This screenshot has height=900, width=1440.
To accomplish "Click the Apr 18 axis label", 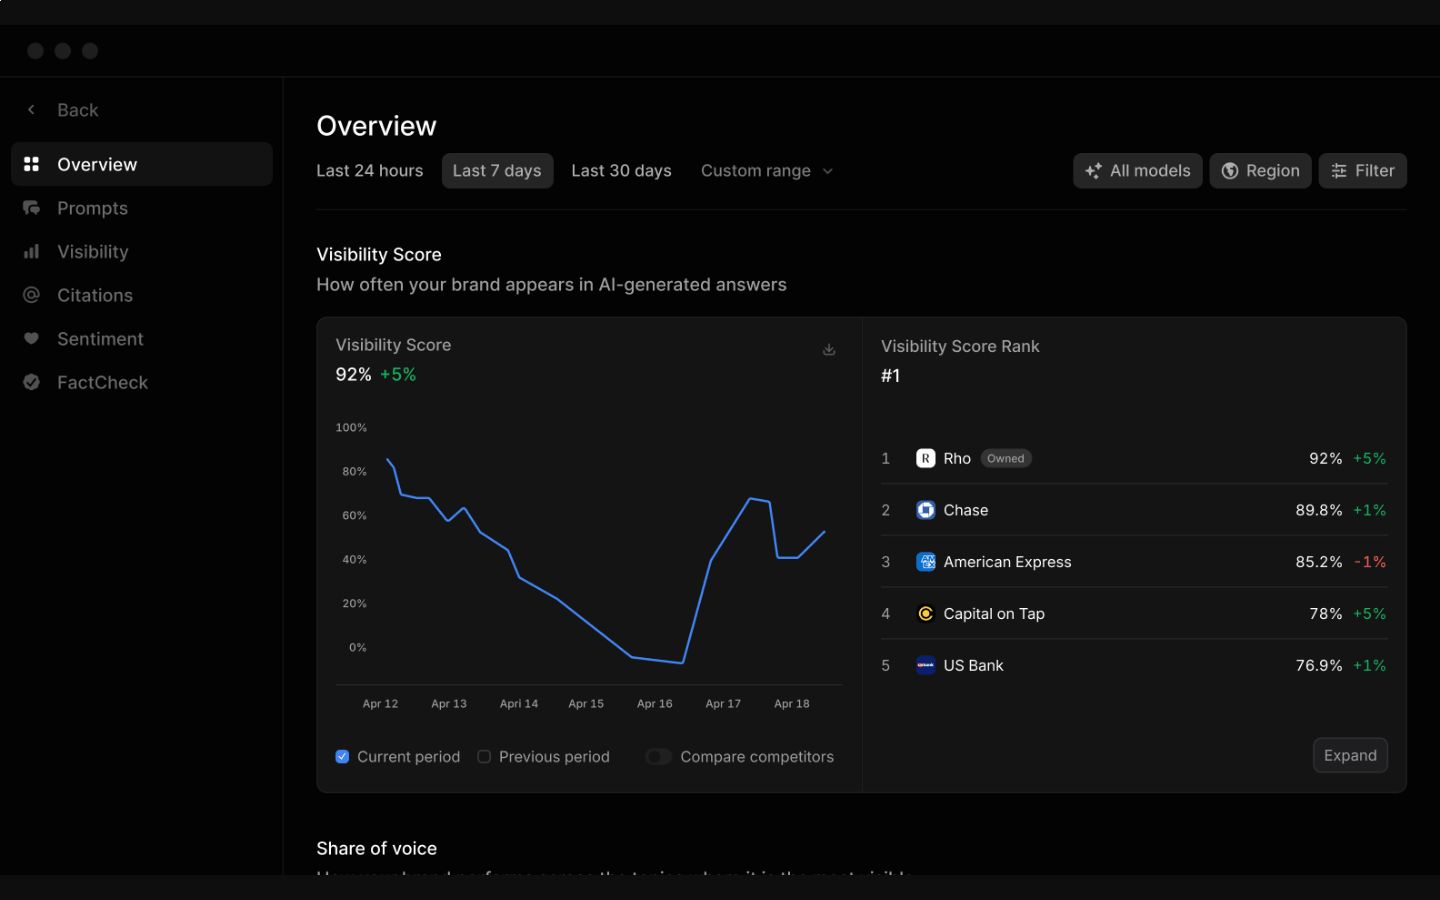I will (x=792, y=704).
